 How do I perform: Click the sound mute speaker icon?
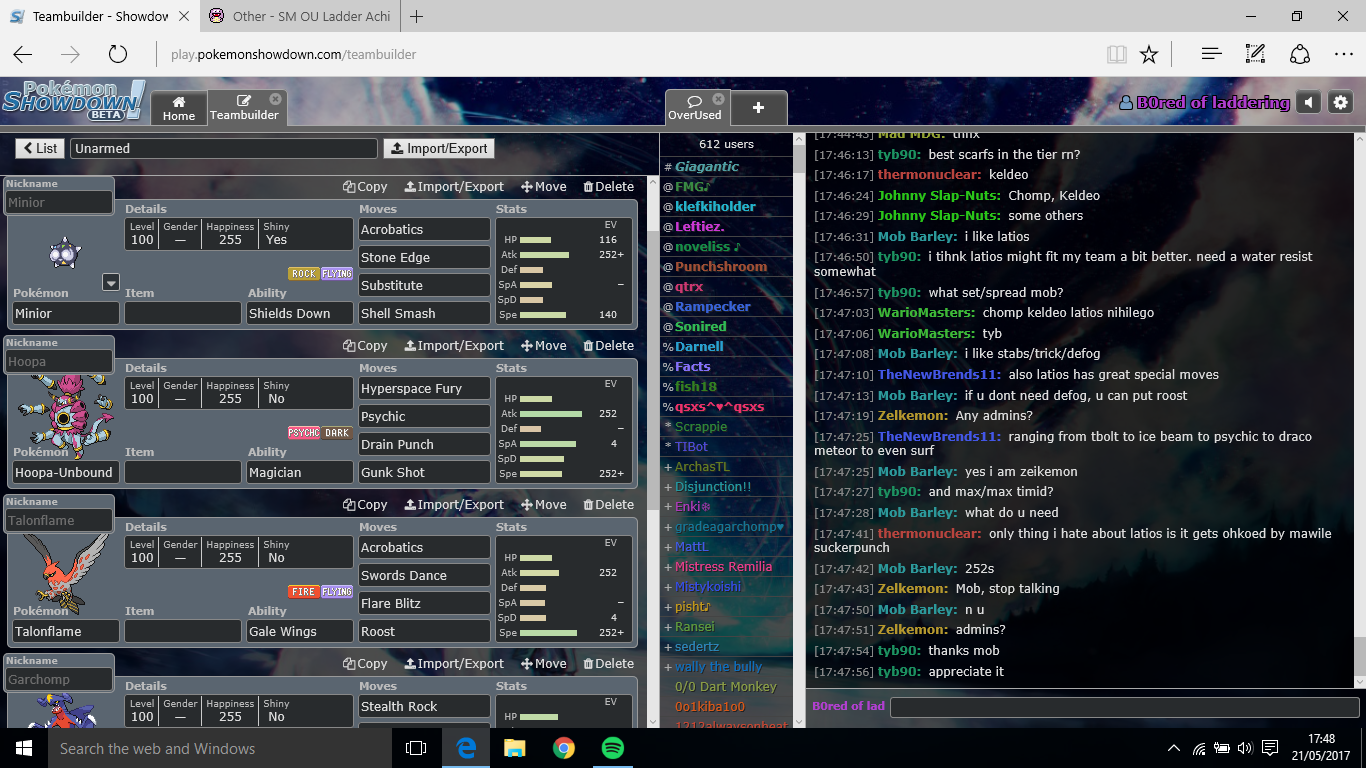pos(1308,102)
